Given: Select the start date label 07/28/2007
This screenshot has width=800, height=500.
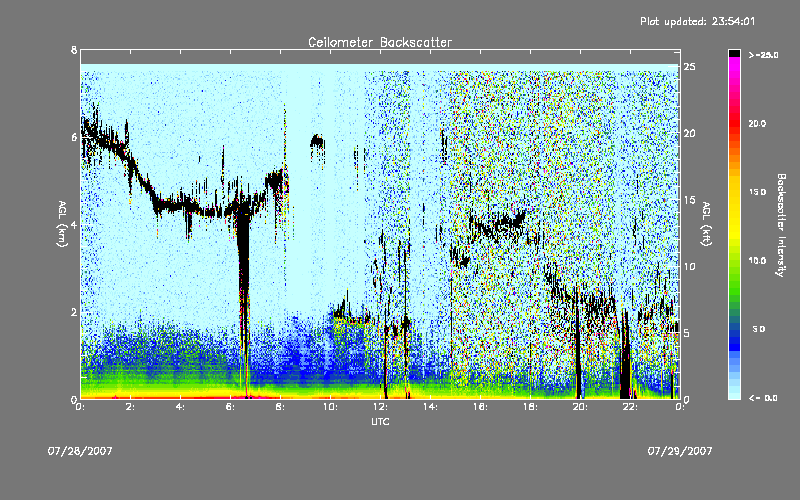Looking at the screenshot, I should [80, 451].
